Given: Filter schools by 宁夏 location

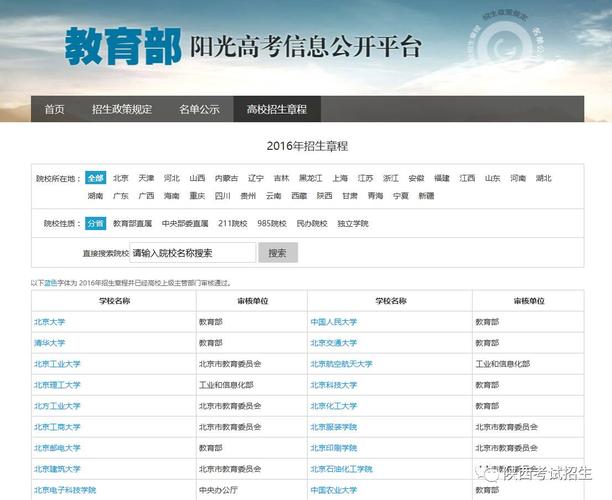Looking at the screenshot, I should click(401, 196).
